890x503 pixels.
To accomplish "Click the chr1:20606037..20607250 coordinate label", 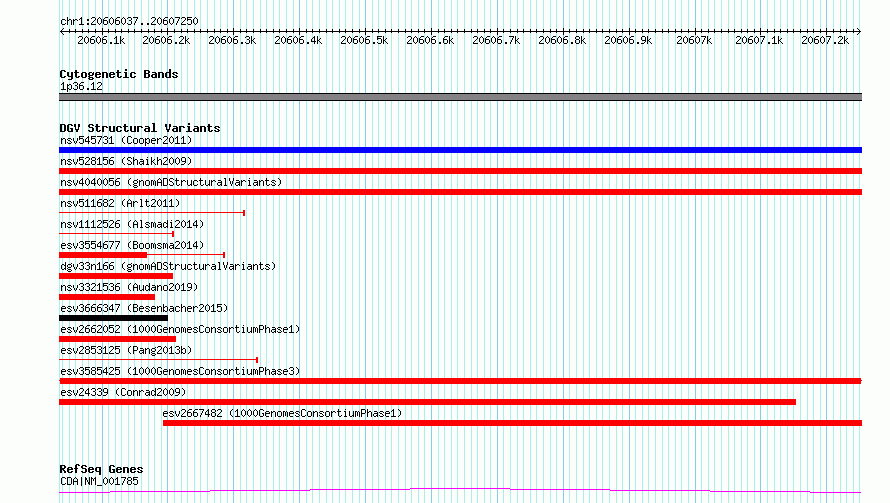I will pyautogui.click(x=129, y=21).
